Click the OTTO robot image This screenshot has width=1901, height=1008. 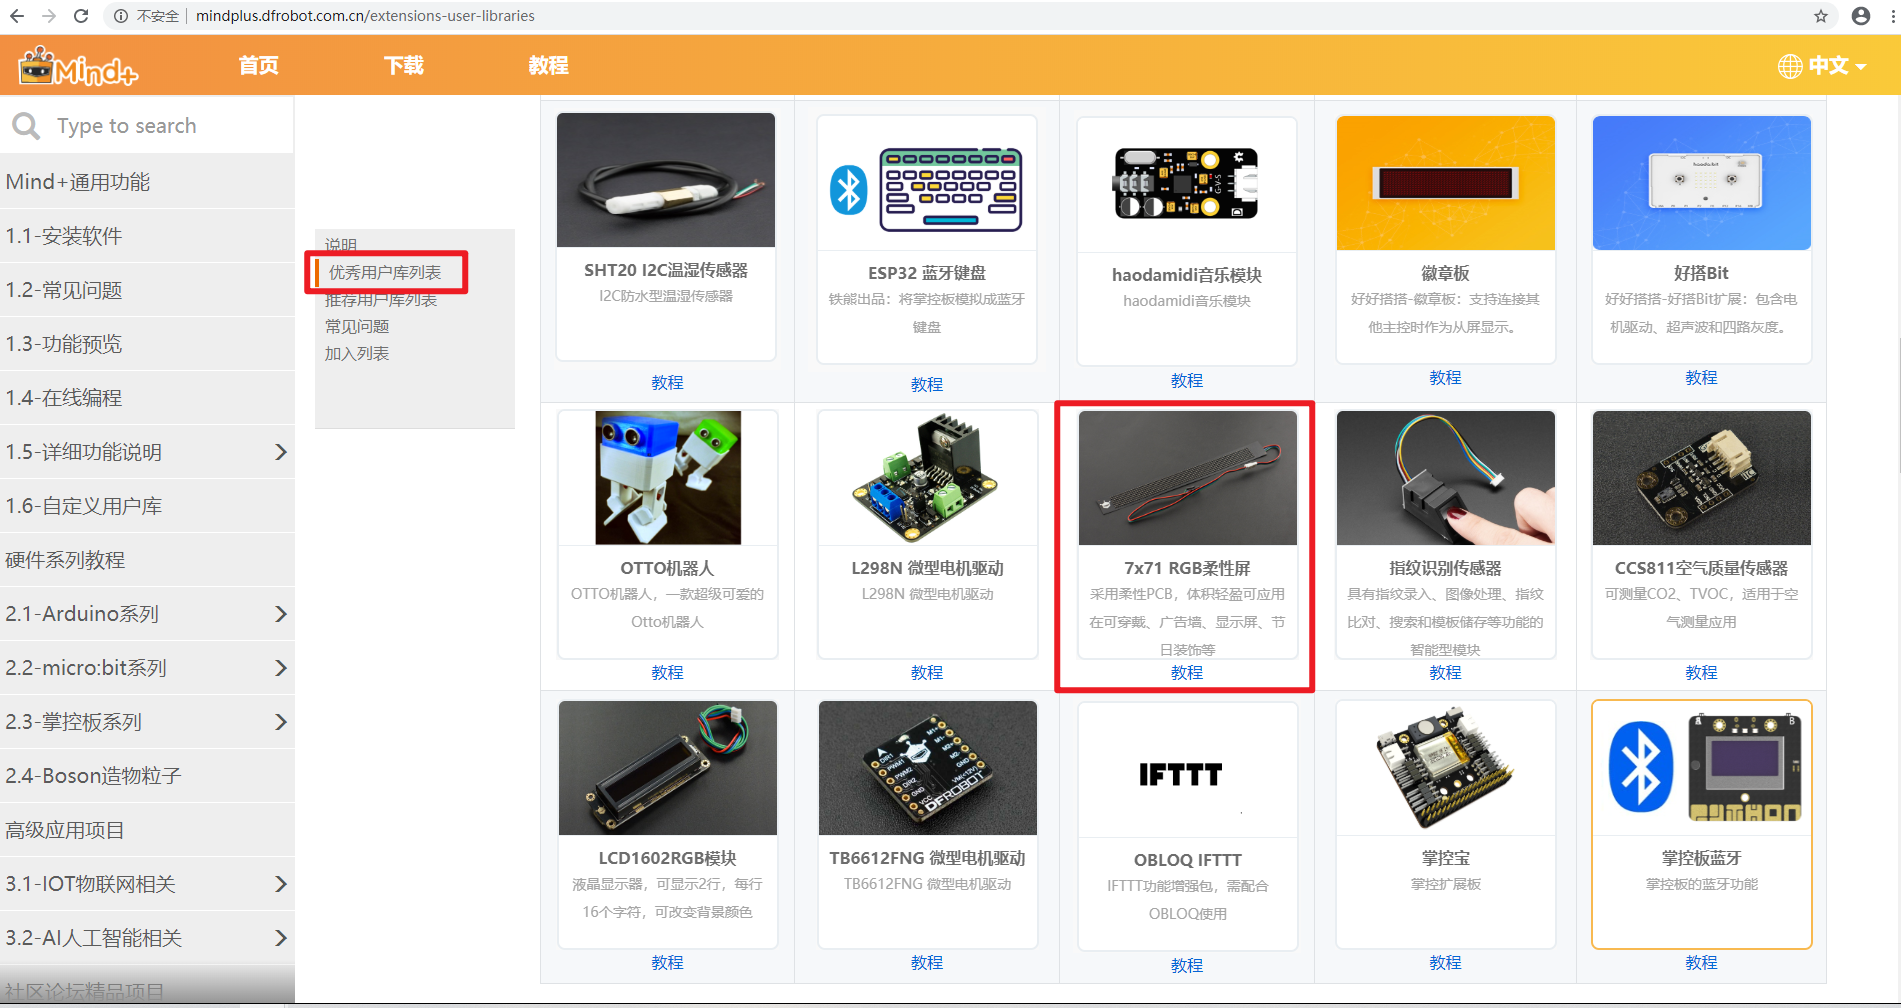pos(668,478)
